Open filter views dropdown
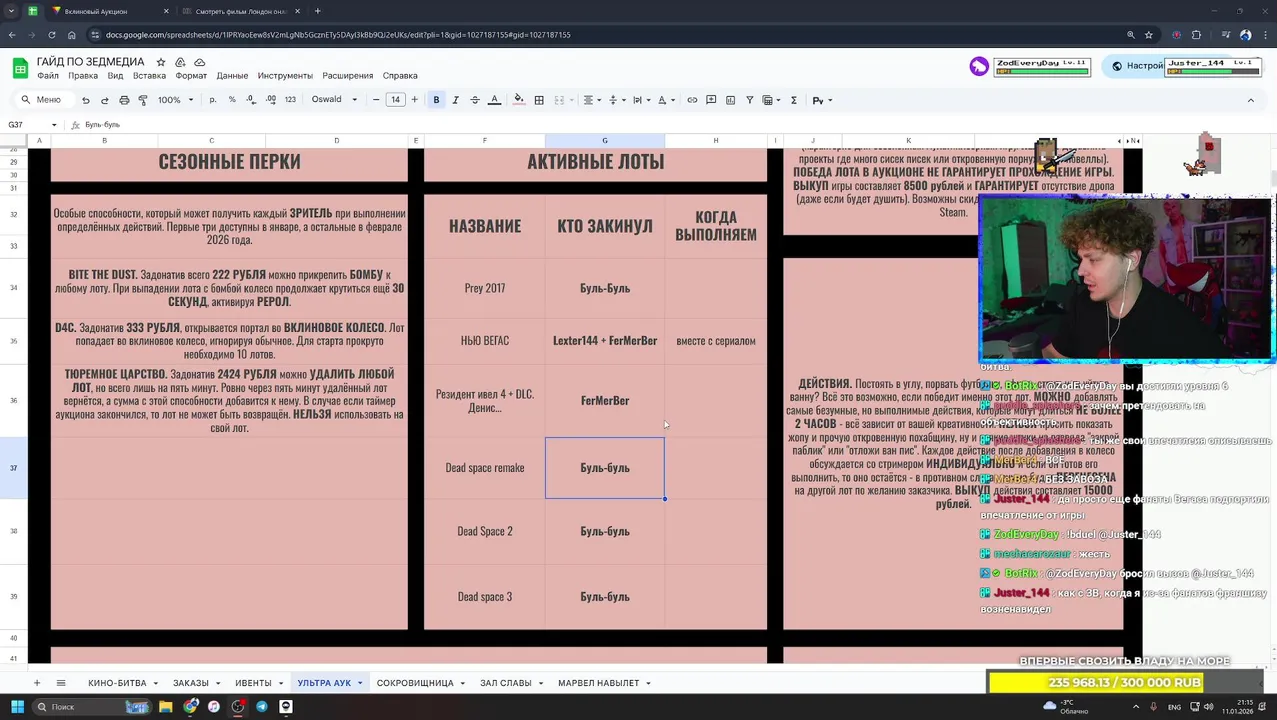This screenshot has height=720, width=1277. pyautogui.click(x=771, y=100)
